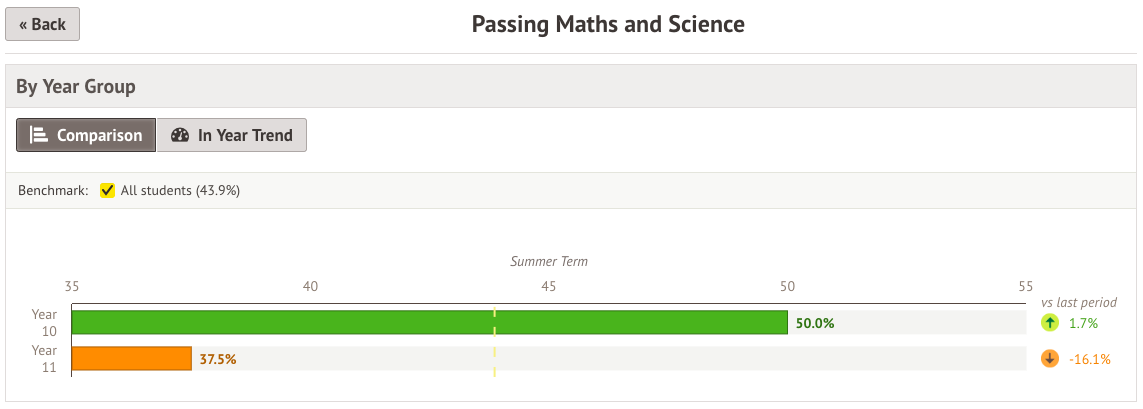Click the All students (43.9%) label
This screenshot has width=1143, height=409.
(x=180, y=190)
